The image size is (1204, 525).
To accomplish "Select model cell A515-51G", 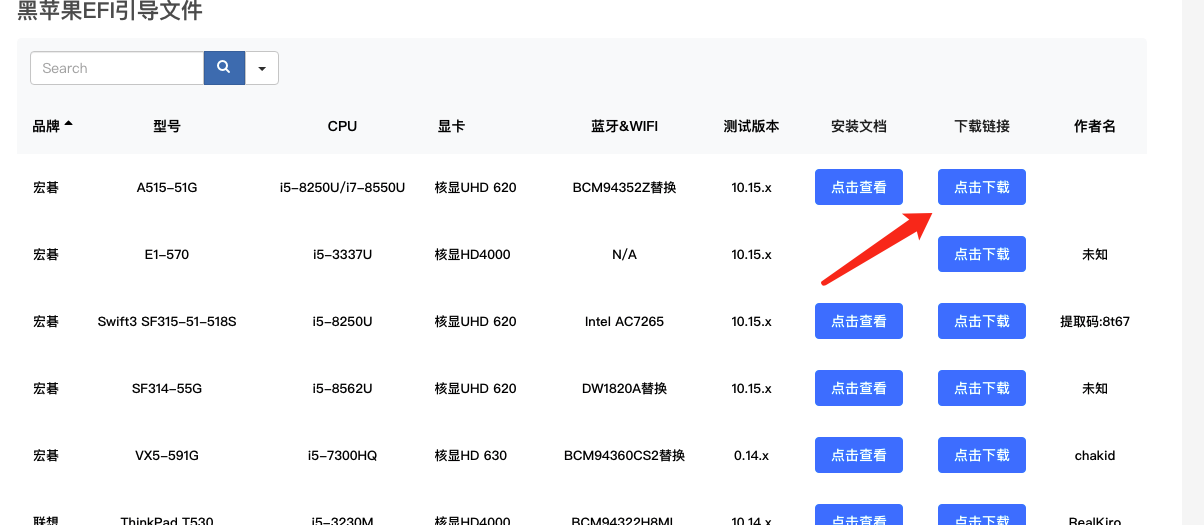I will pos(167,187).
